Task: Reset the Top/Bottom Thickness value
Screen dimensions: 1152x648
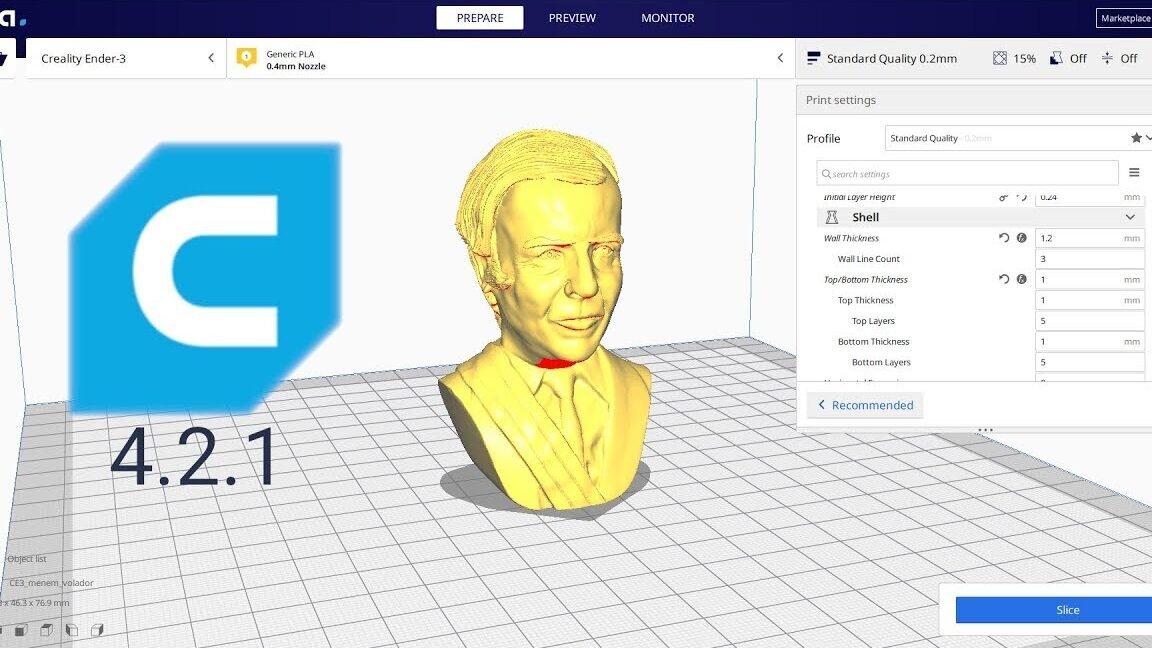Action: 1004,279
